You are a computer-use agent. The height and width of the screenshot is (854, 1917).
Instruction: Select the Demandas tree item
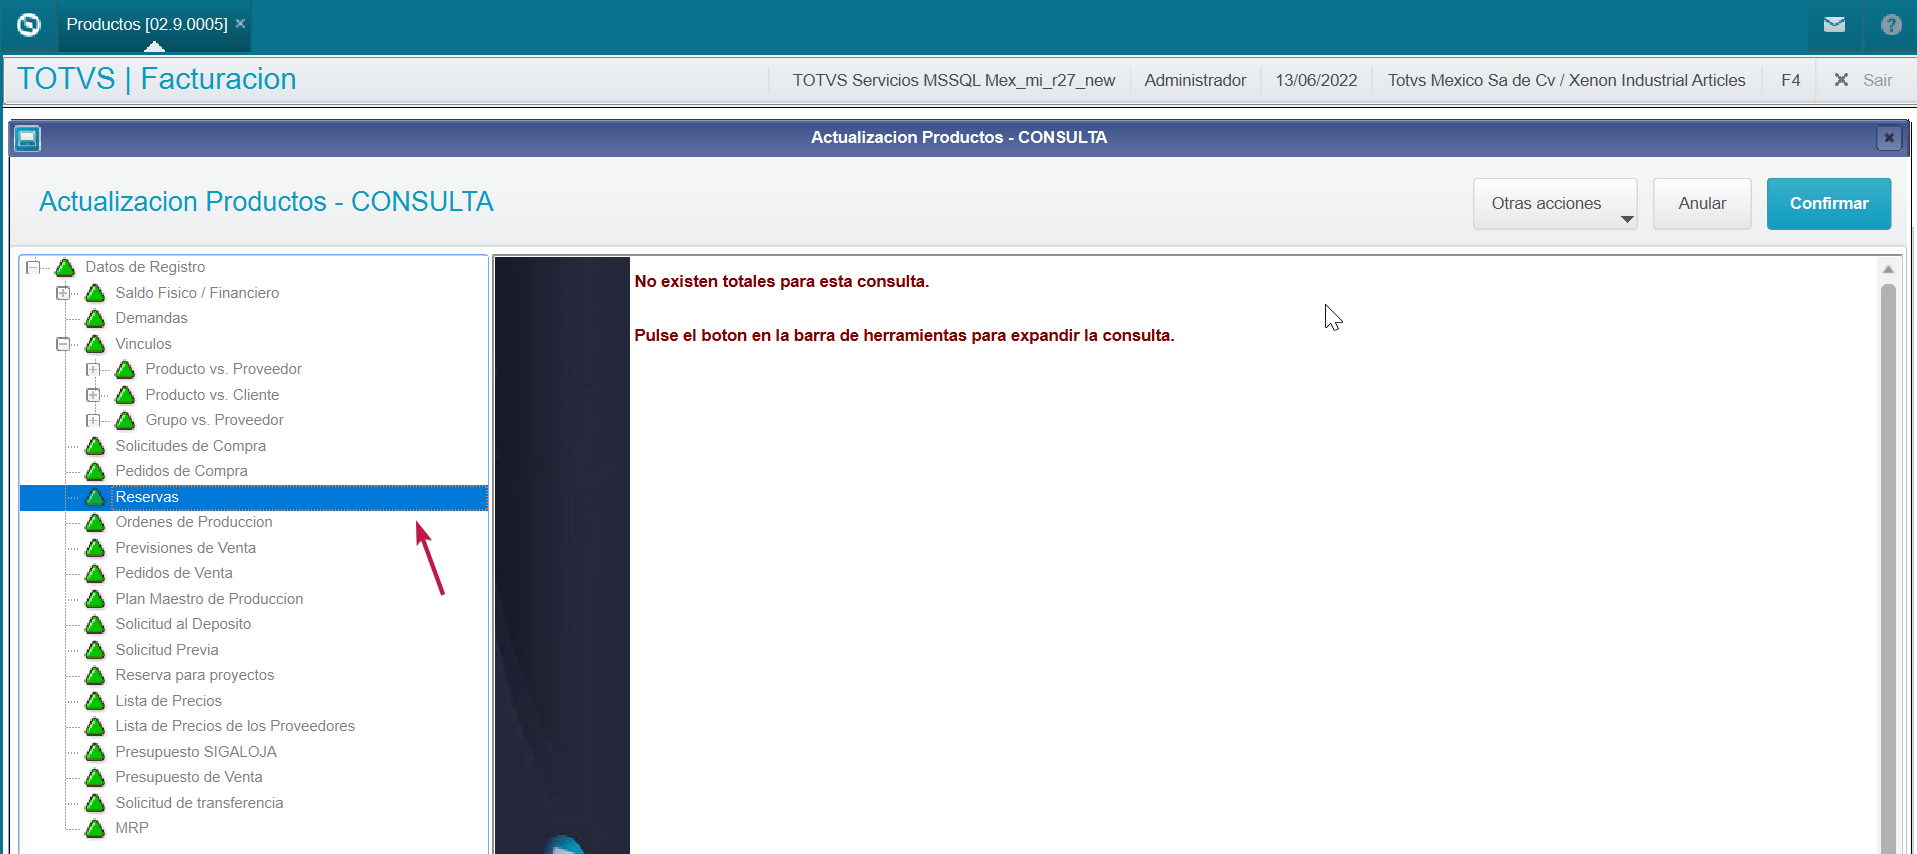pyautogui.click(x=151, y=318)
